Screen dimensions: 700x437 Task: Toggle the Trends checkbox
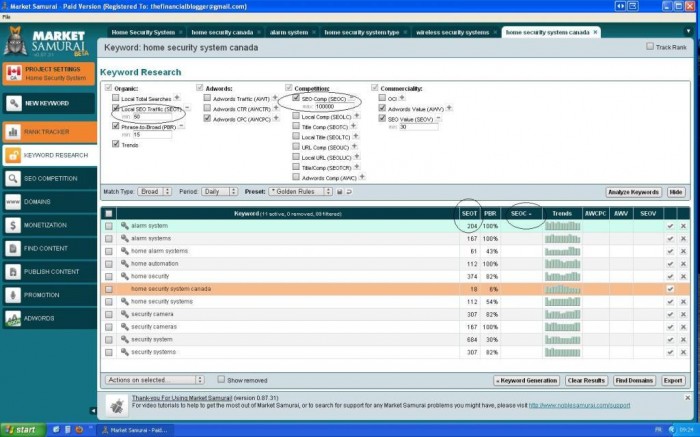point(116,144)
